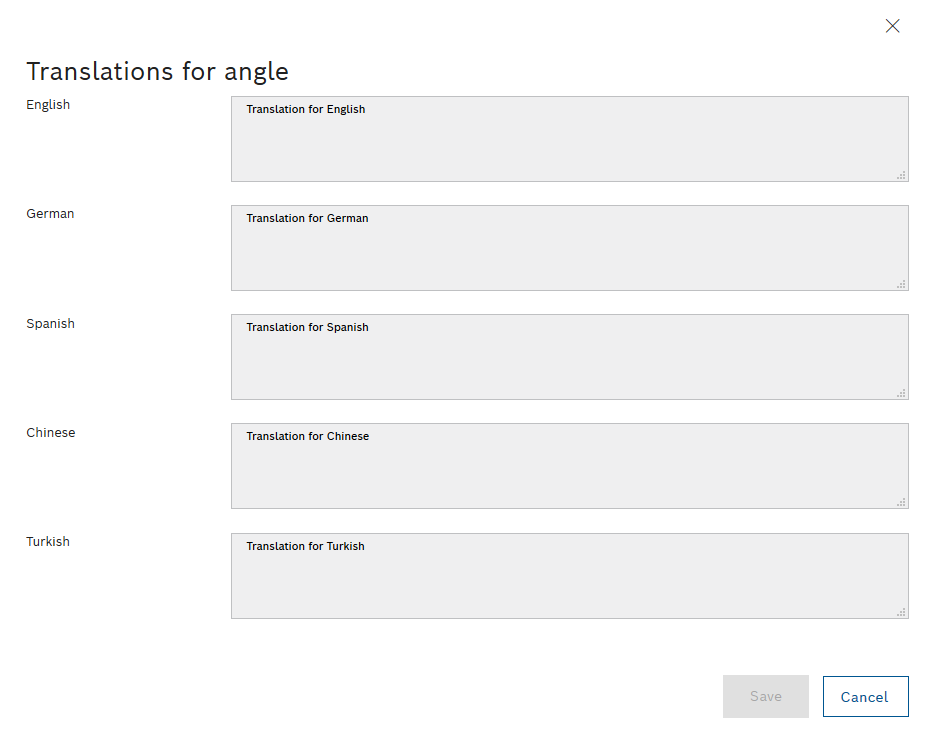Screen dimensions: 933x744
Task: Click the Translations for angle heading
Action: coord(157,71)
